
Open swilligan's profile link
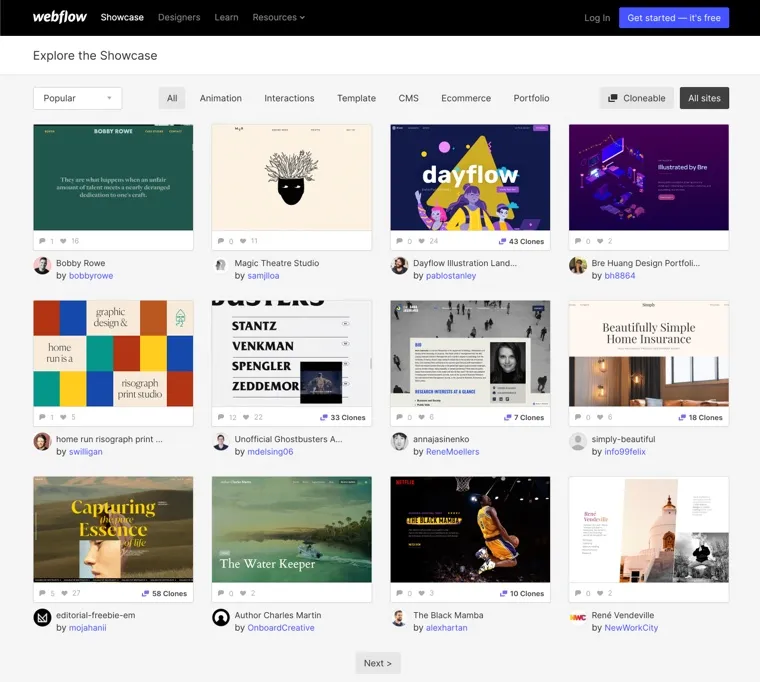[85, 451]
